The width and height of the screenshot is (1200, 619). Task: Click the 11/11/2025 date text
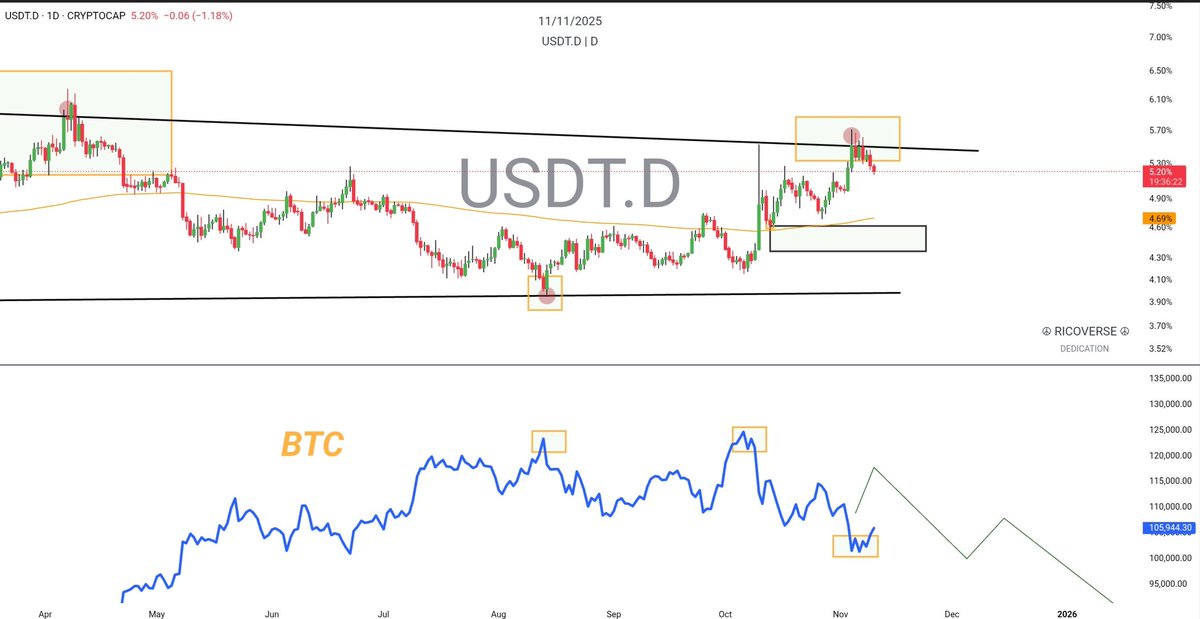(570, 21)
